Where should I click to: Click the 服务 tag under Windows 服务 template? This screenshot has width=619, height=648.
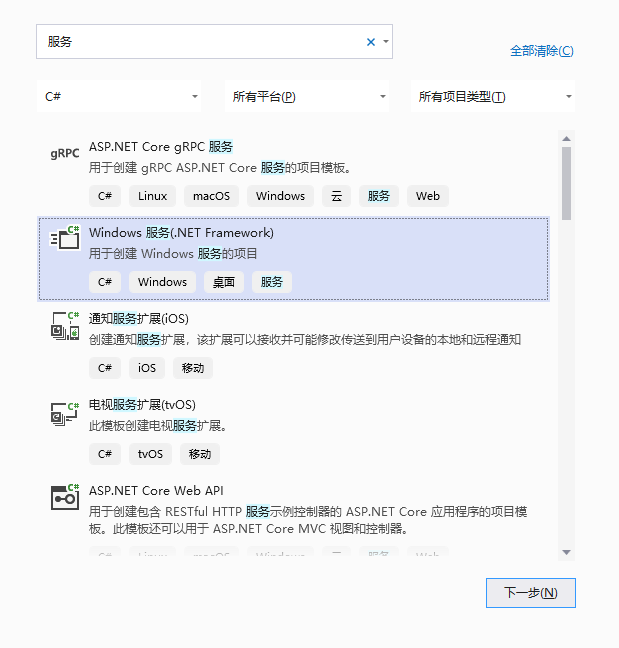point(272,282)
